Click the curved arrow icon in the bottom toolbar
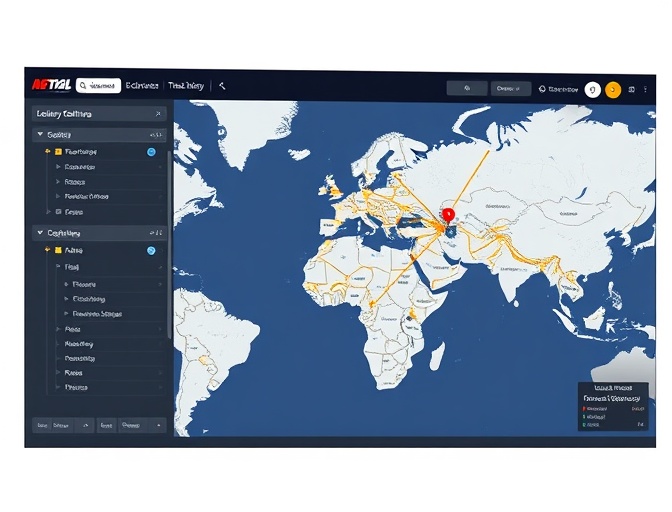The width and height of the screenshot is (672, 512). tap(85, 425)
